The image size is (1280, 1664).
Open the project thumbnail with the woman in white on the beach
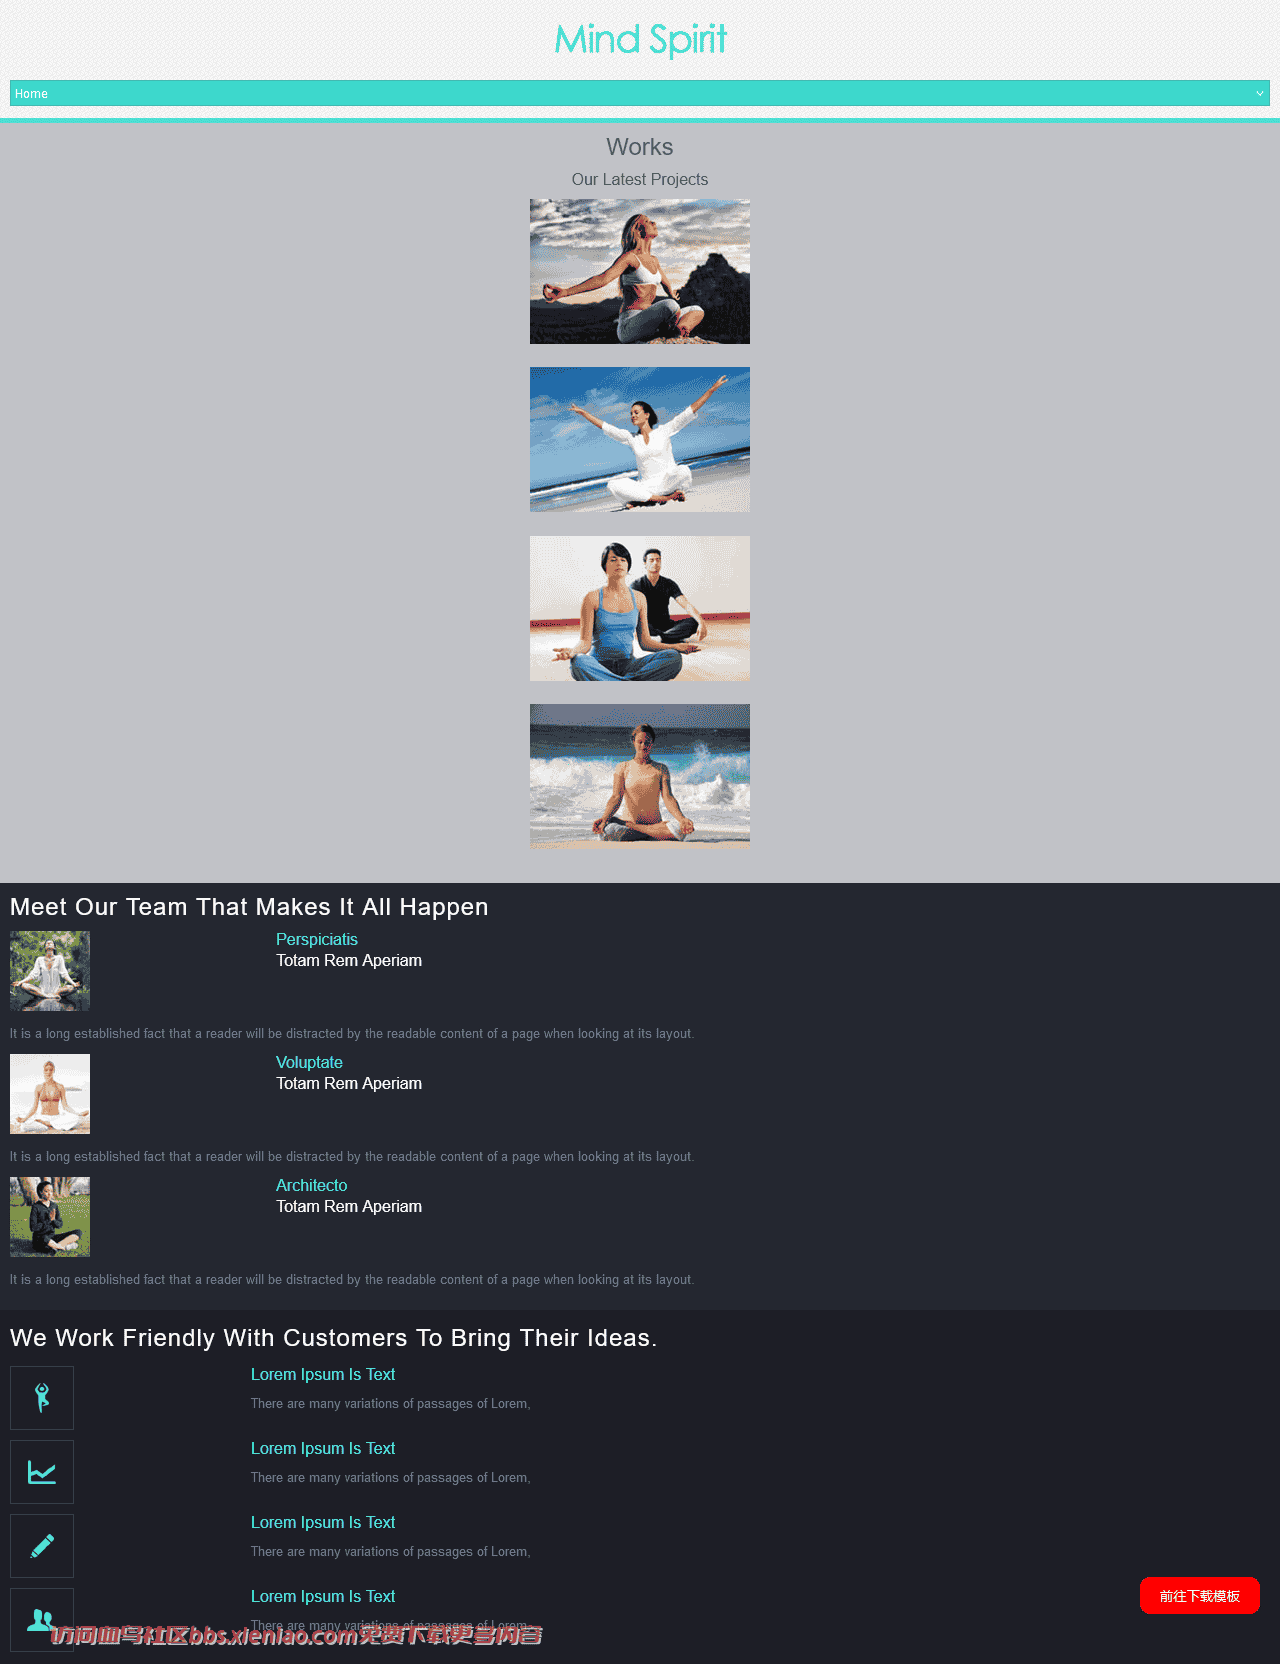pos(640,439)
